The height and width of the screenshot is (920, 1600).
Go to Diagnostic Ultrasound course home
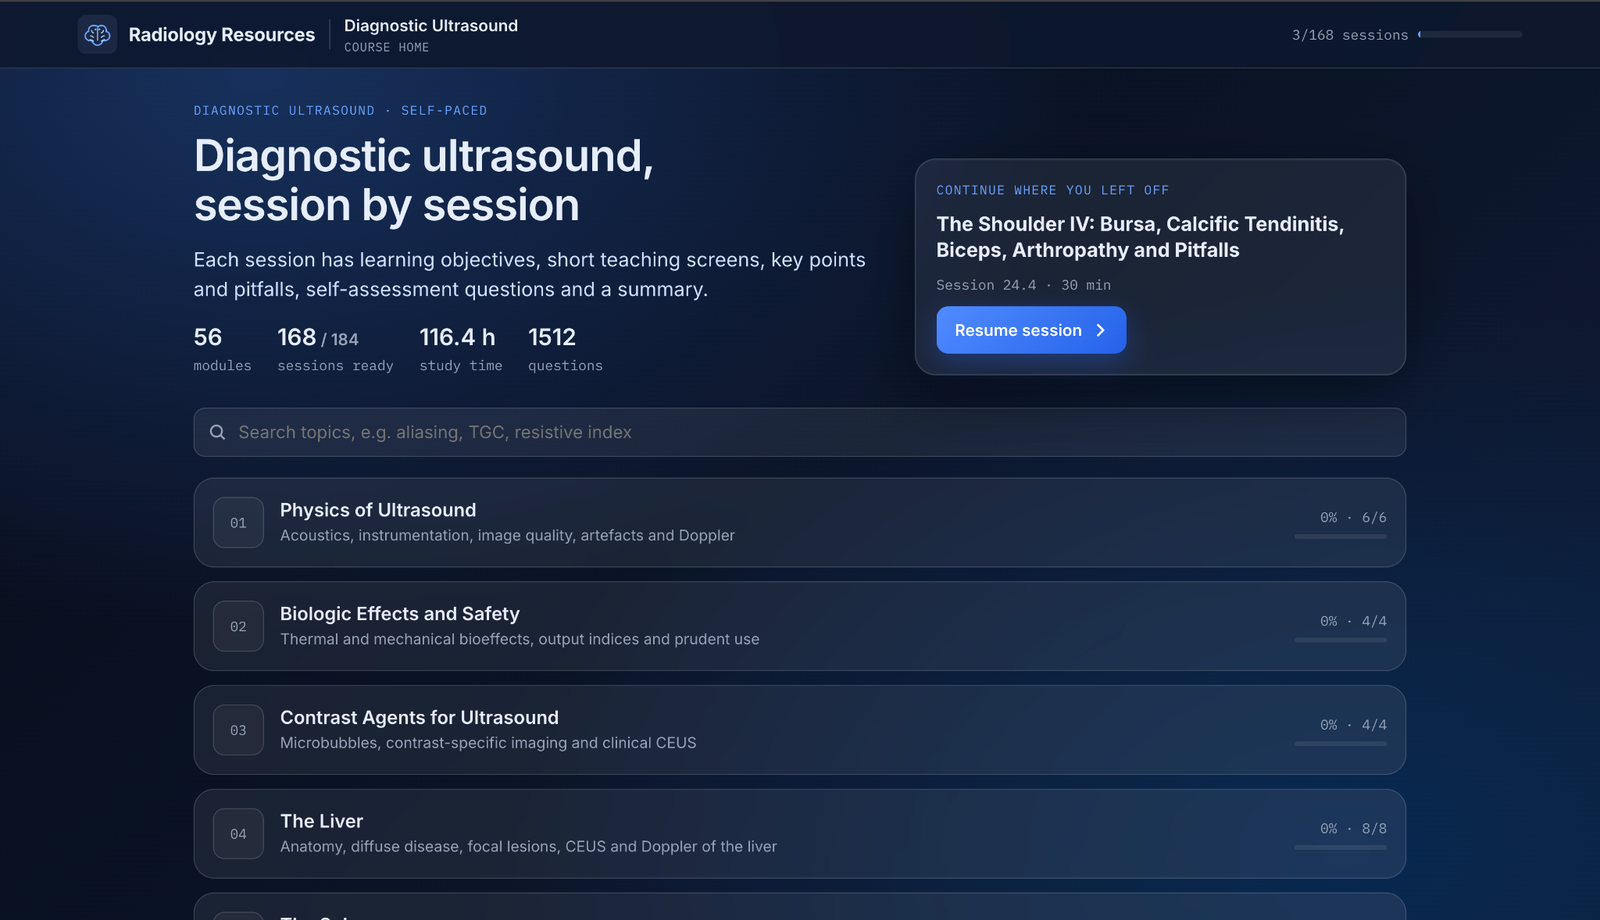[431, 35]
